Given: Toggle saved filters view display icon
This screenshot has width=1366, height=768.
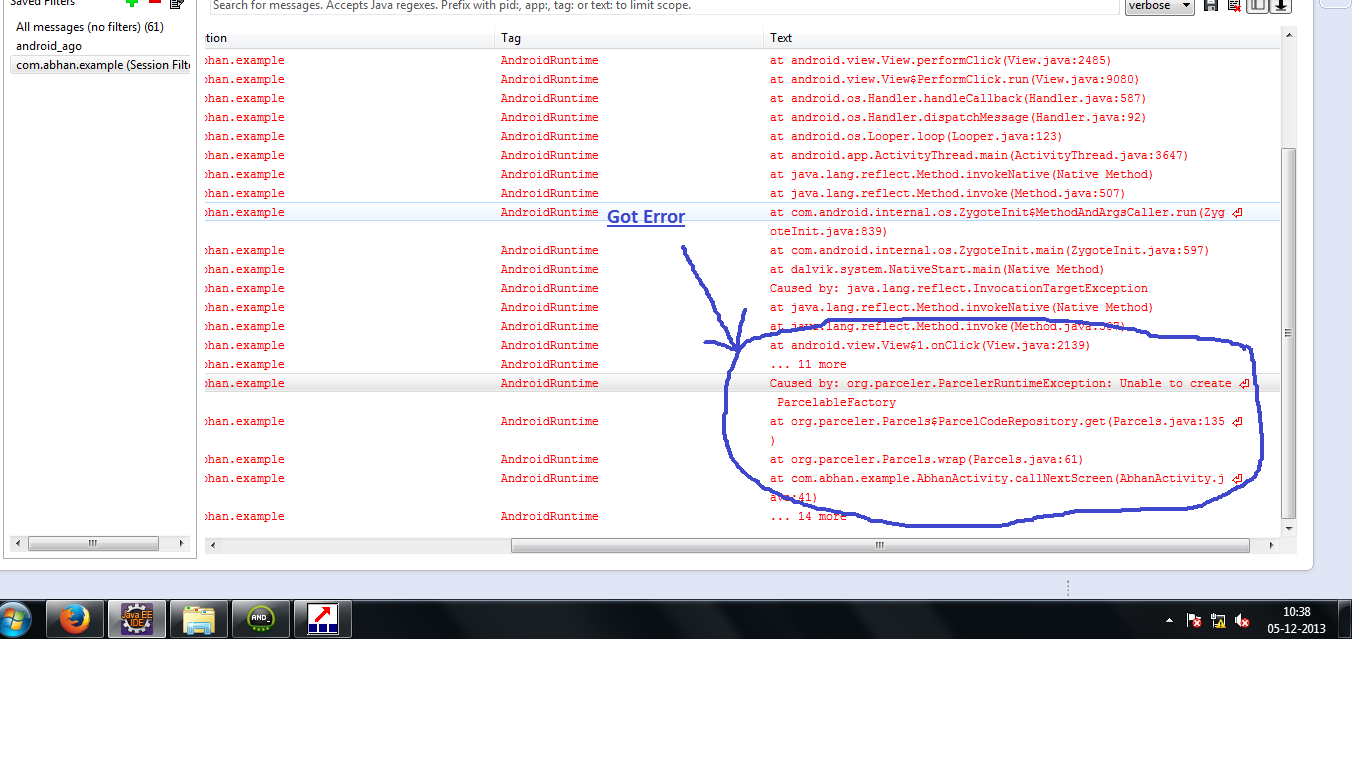Looking at the screenshot, I should coord(1257,5).
